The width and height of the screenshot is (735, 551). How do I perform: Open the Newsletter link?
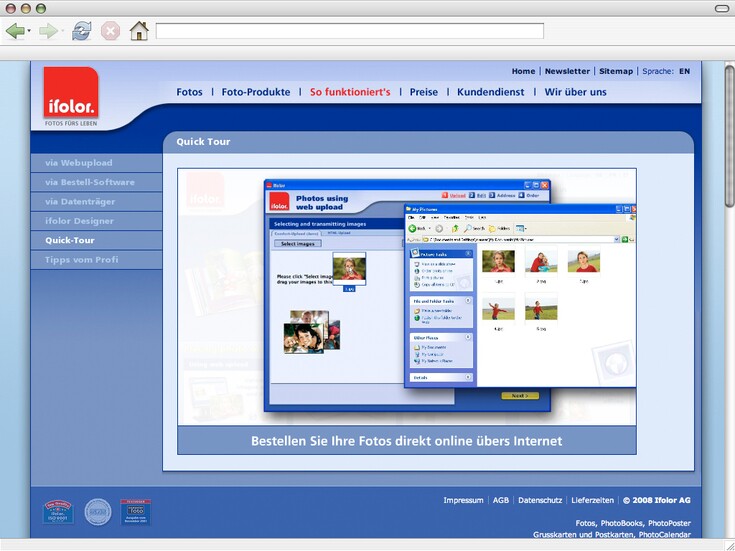point(567,71)
